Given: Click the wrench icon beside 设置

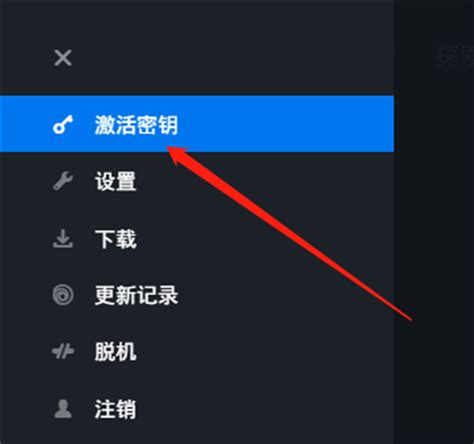Looking at the screenshot, I should coord(63,181).
